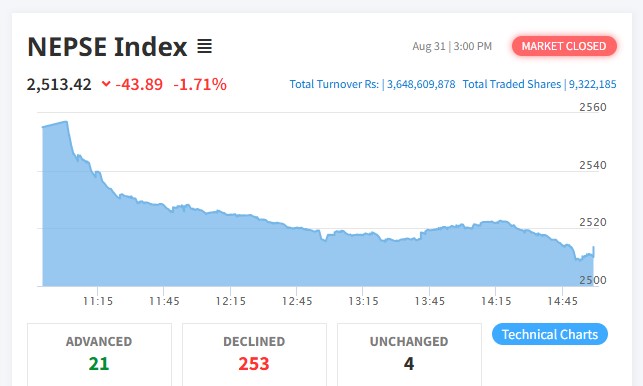Click the 11:15 time axis label

pos(98,301)
